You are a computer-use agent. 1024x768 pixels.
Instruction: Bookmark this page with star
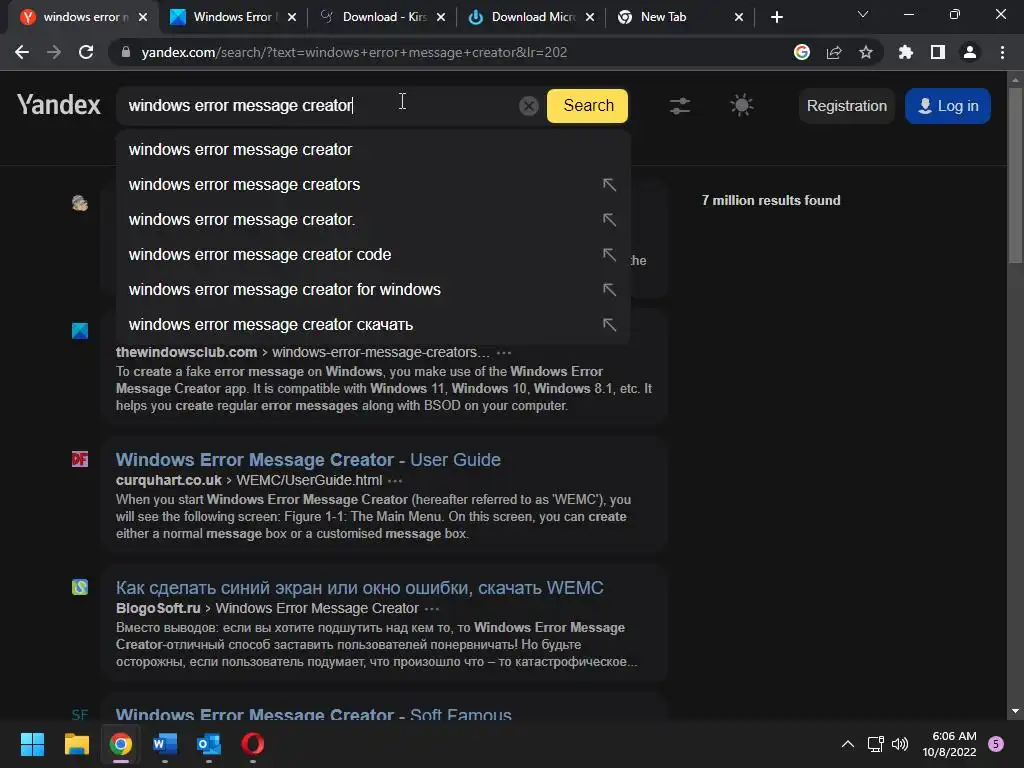coord(866,52)
